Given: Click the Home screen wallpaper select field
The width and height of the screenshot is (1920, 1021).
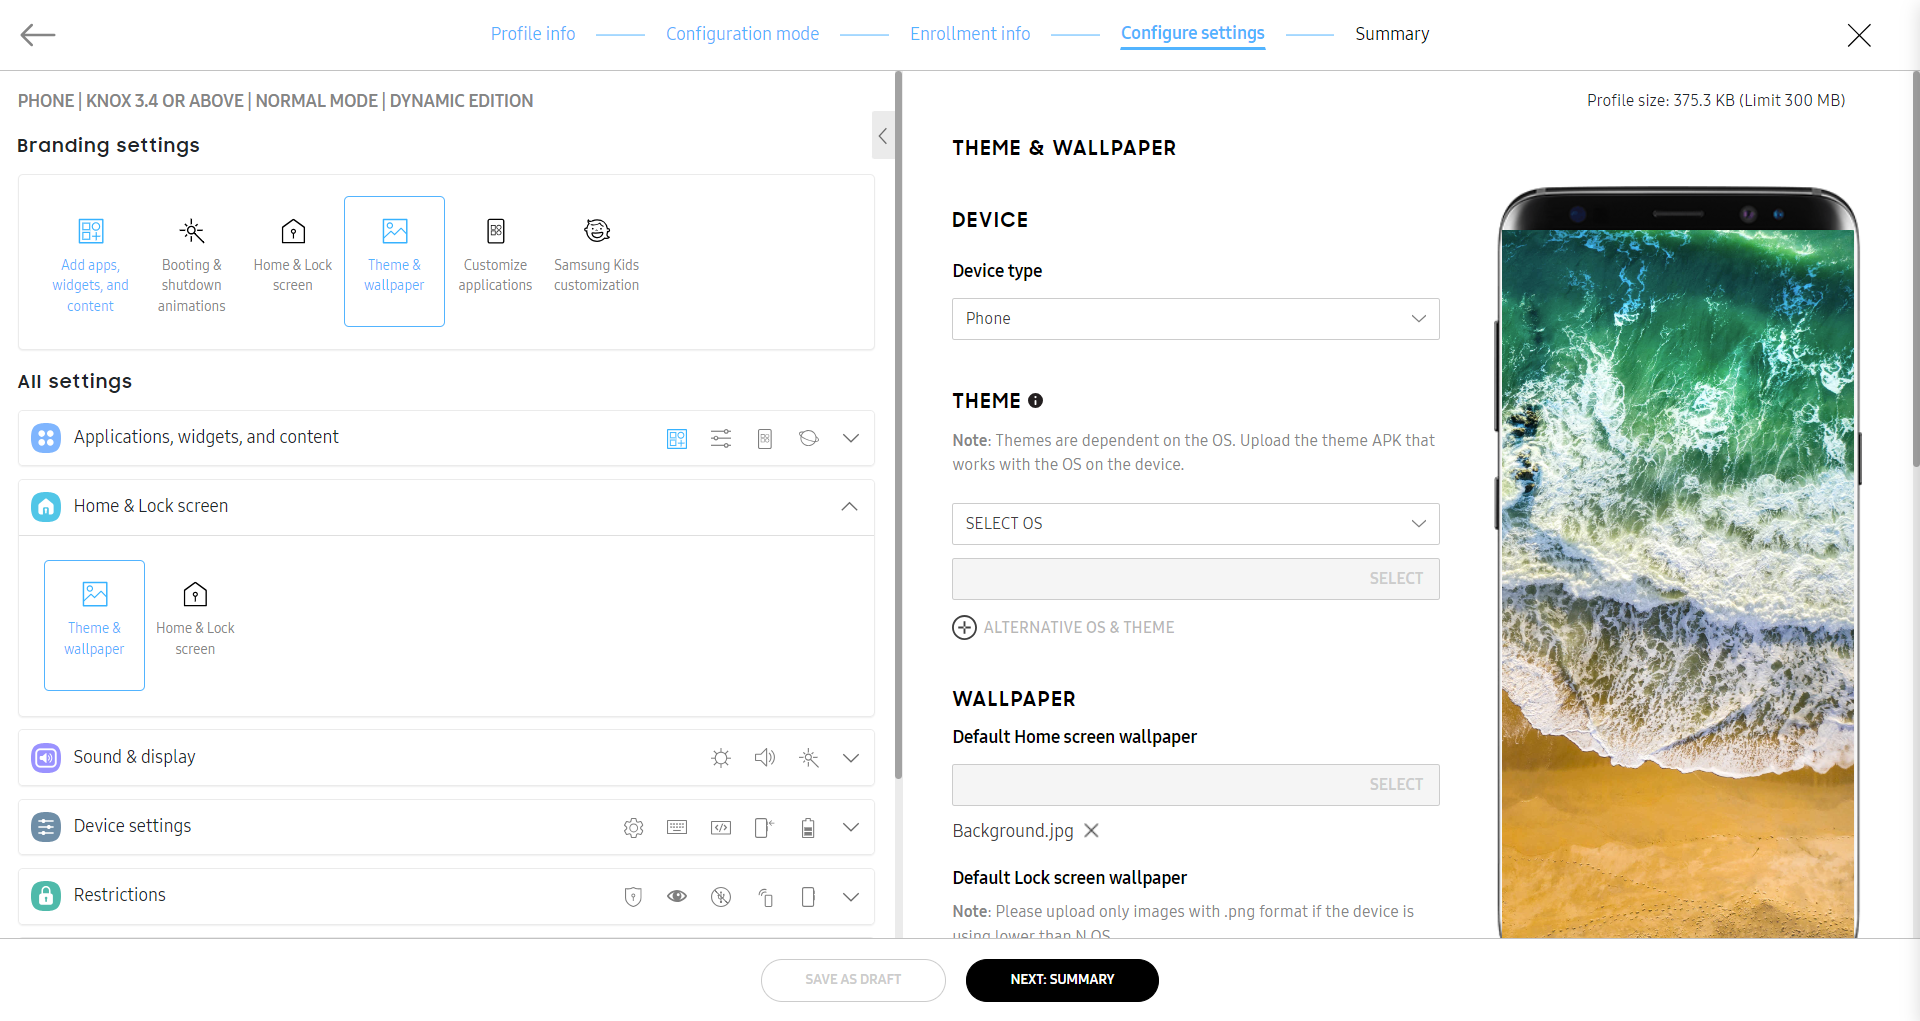Looking at the screenshot, I should pyautogui.click(x=1195, y=785).
